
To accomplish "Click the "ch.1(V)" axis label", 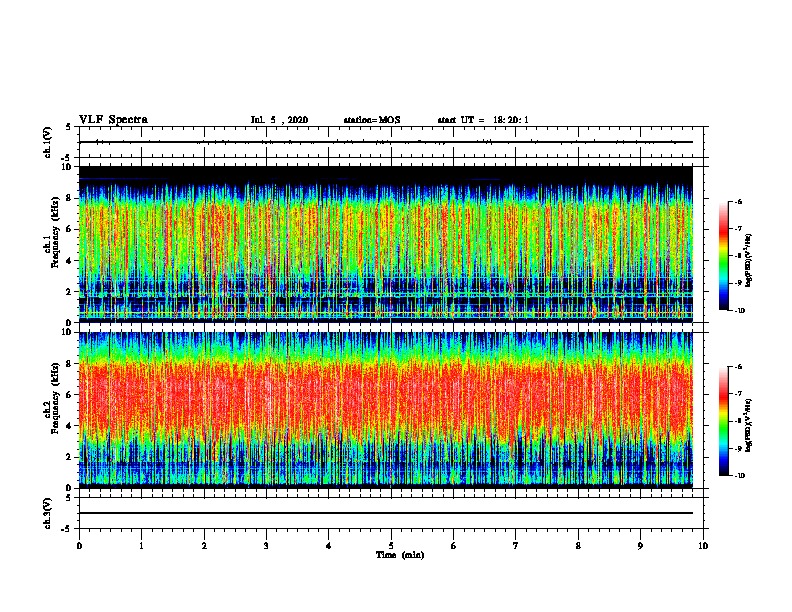I will pos(47,142).
